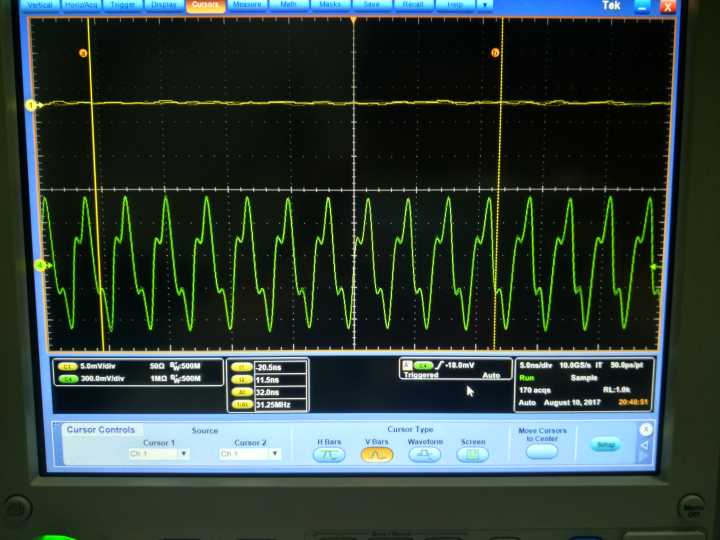Image resolution: width=720 pixels, height=540 pixels.
Task: Click the trigger level arrow on right graticule edge
Action: tap(655, 266)
